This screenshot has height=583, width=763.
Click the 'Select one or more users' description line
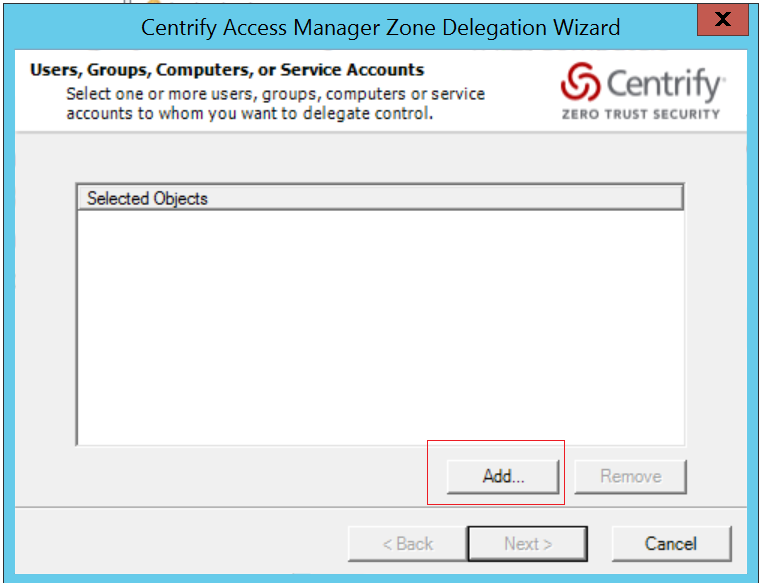[x=275, y=94]
